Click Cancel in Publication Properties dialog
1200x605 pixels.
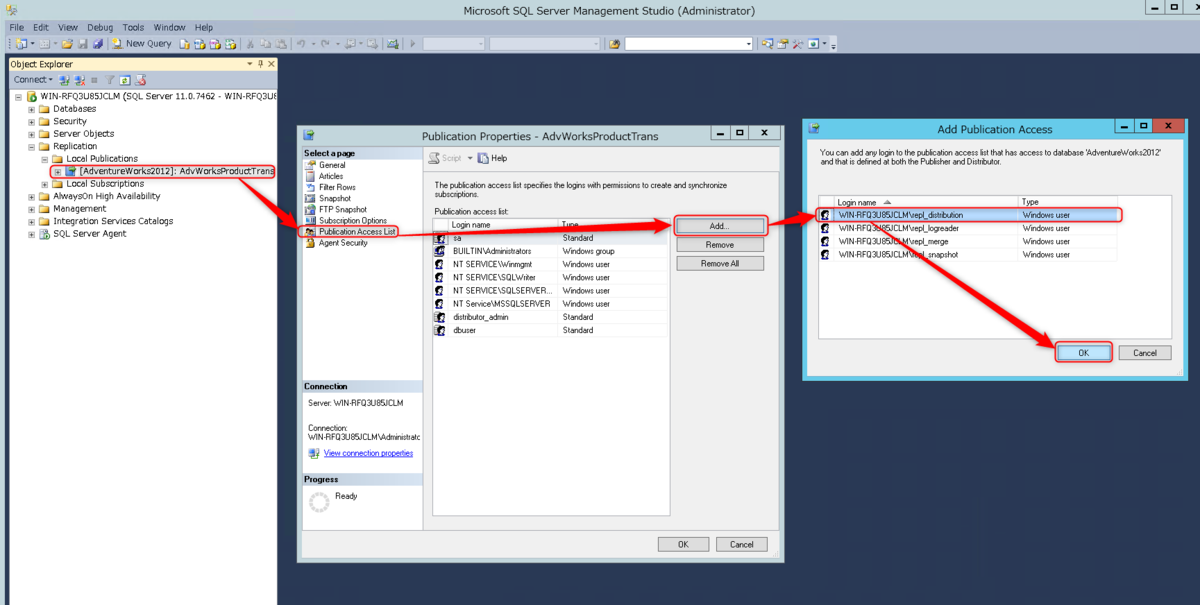(742, 545)
